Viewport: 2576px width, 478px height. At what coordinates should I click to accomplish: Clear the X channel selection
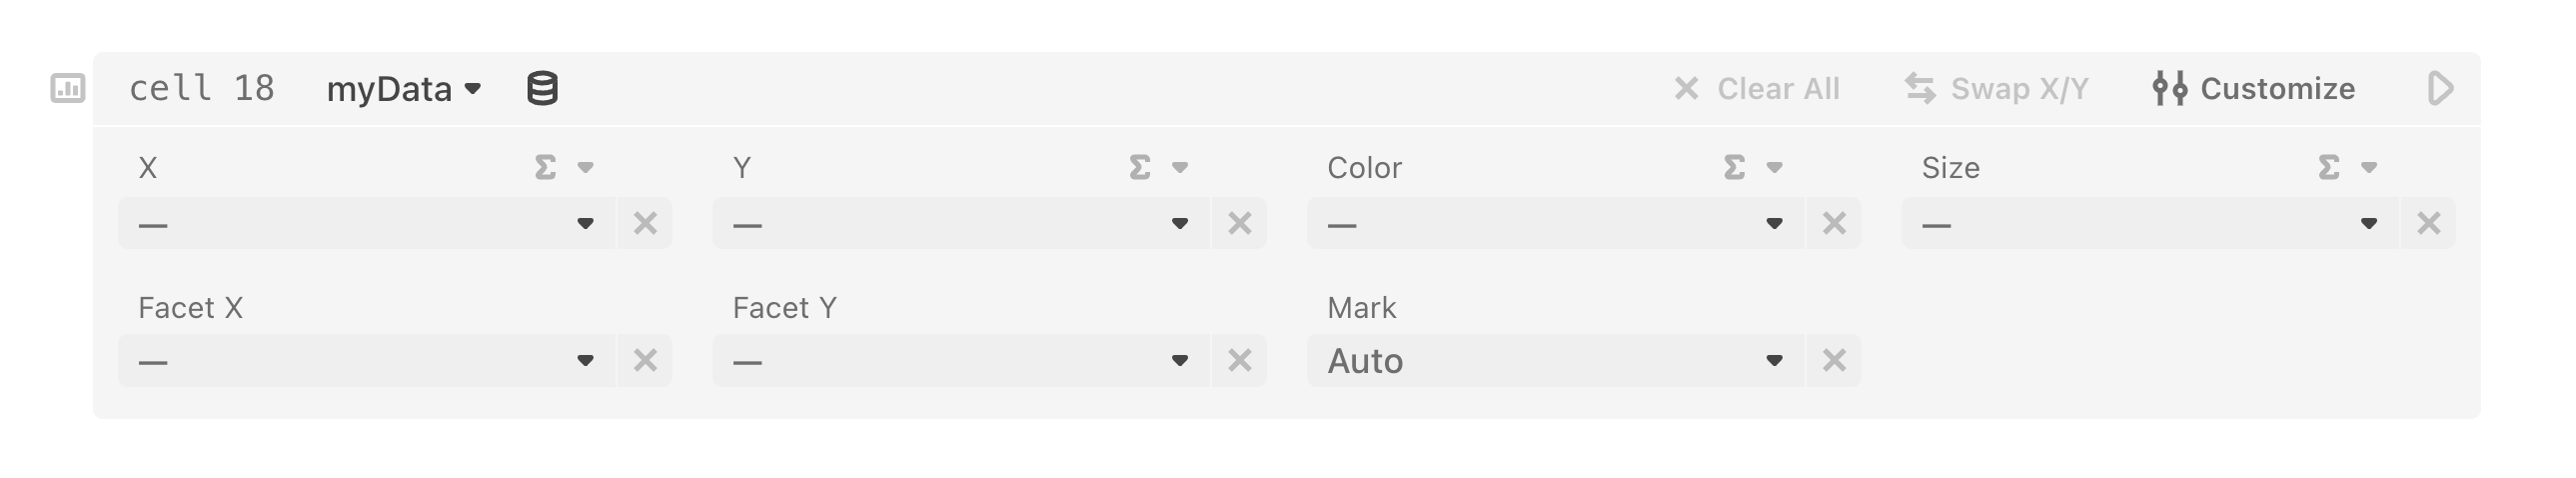click(645, 223)
